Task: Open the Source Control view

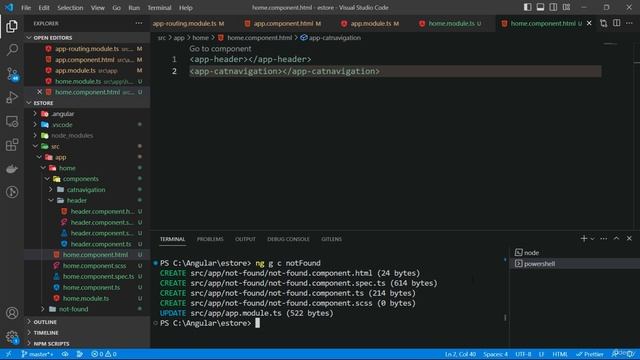Action: point(12,74)
